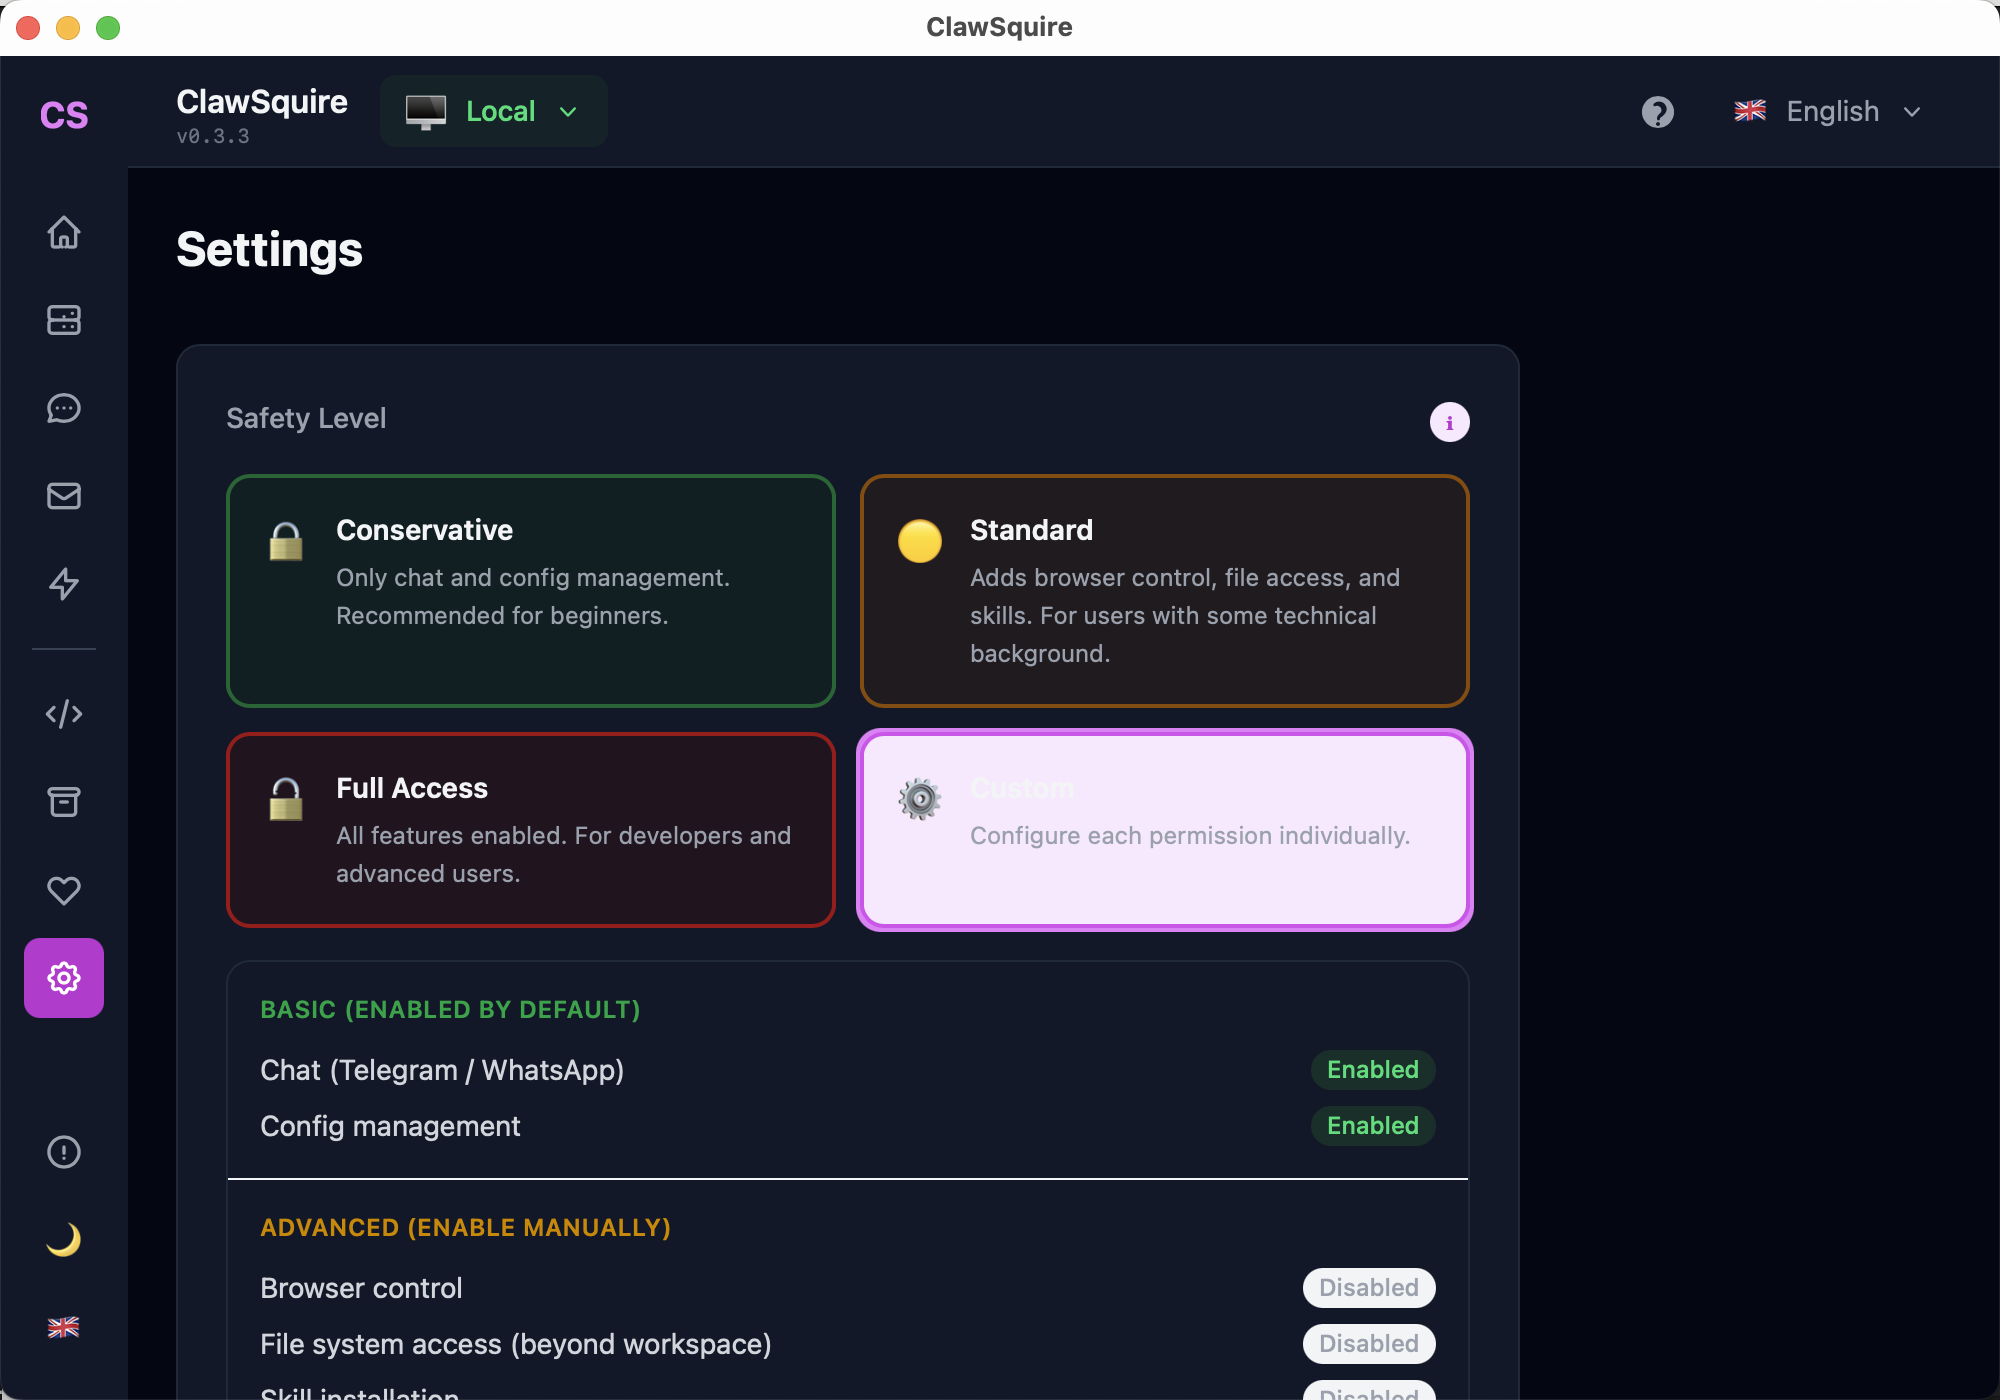Open the Settings page from the sidebar
The image size is (2000, 1400).
63,978
